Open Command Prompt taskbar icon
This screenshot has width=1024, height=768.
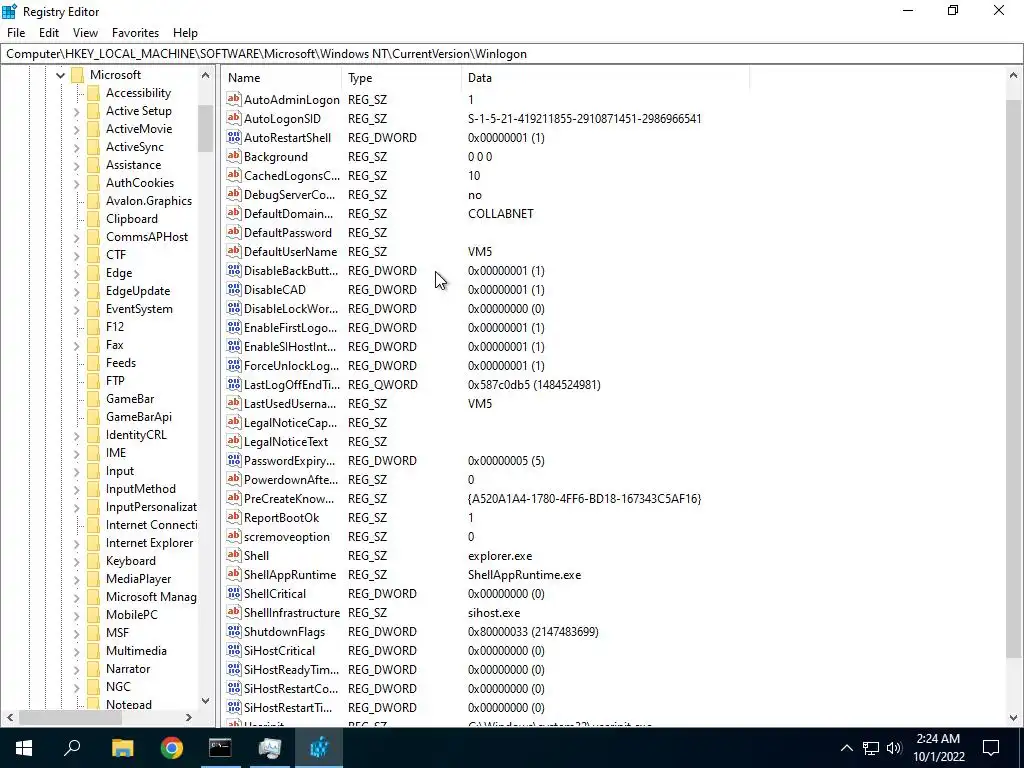click(x=220, y=748)
